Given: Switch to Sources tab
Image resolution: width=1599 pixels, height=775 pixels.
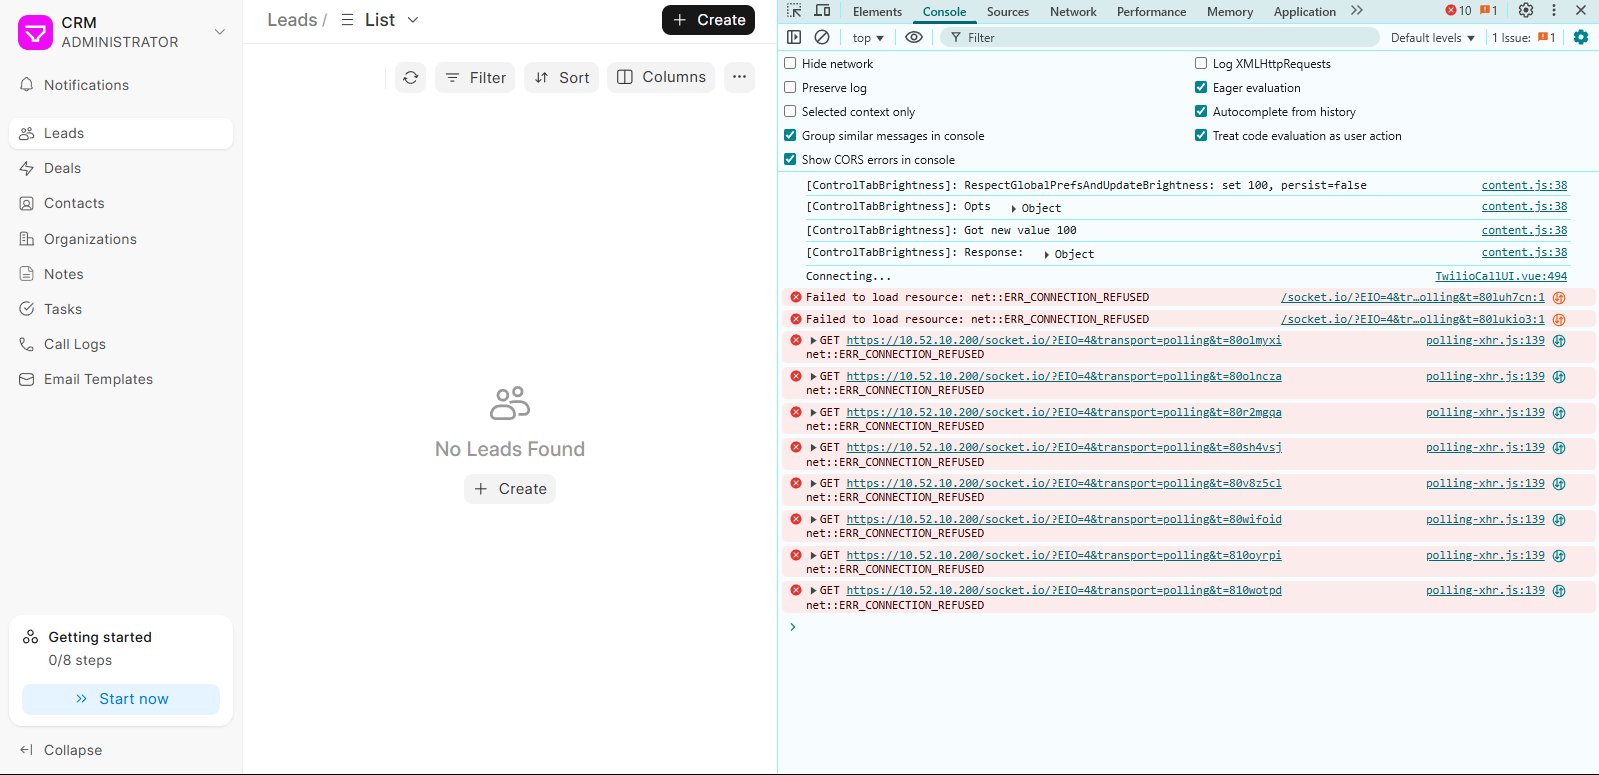Looking at the screenshot, I should point(1008,12).
